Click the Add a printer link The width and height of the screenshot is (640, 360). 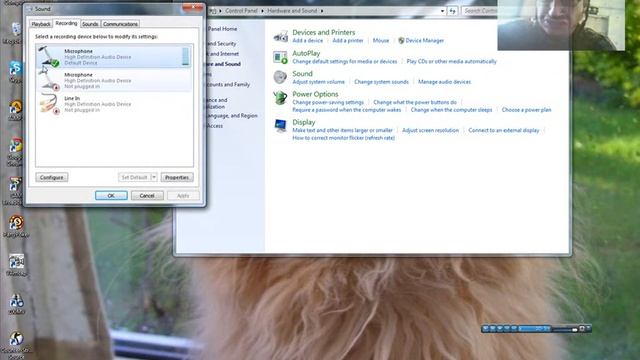tap(348, 40)
